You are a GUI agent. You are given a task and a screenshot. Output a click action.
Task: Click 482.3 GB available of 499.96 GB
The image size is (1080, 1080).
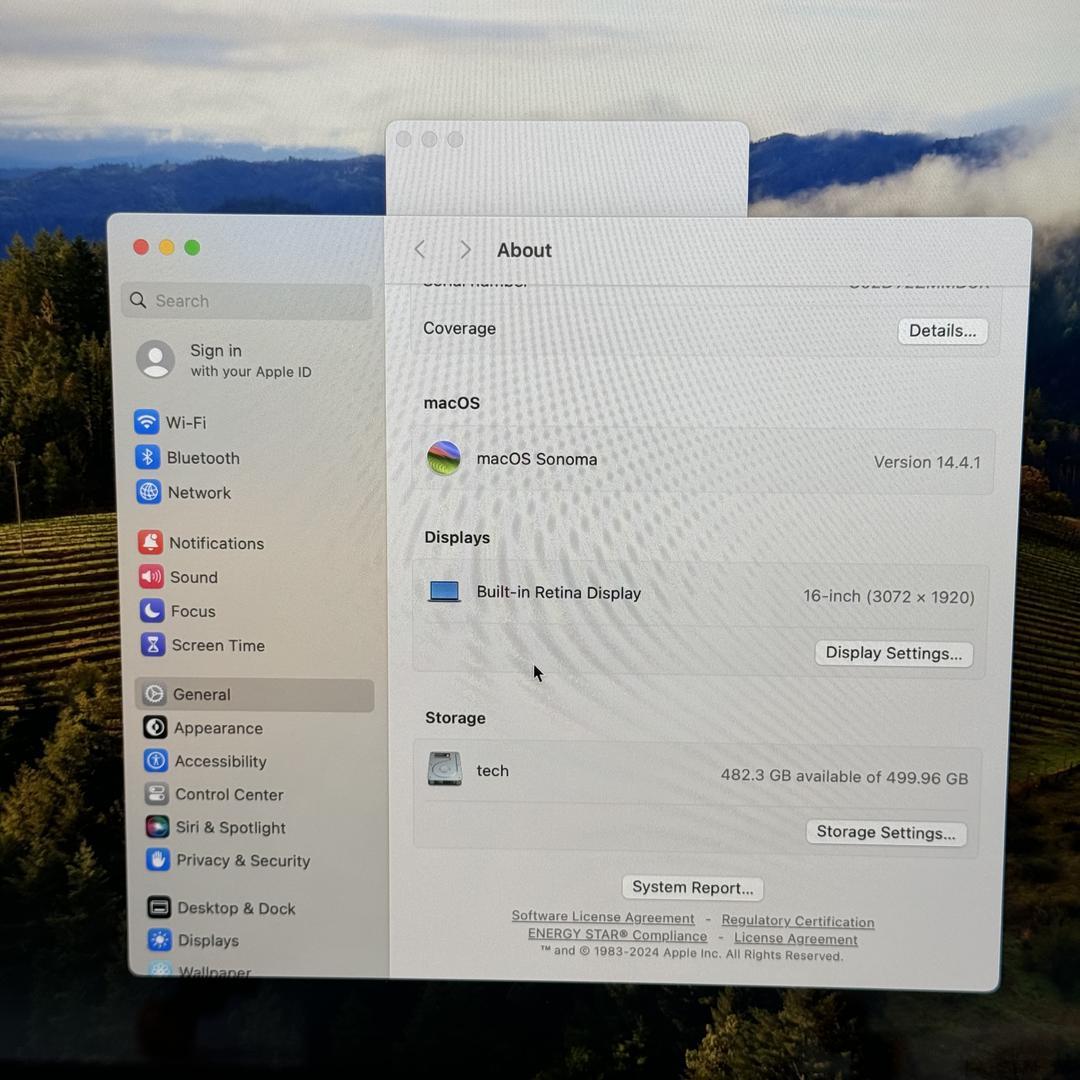tap(844, 776)
